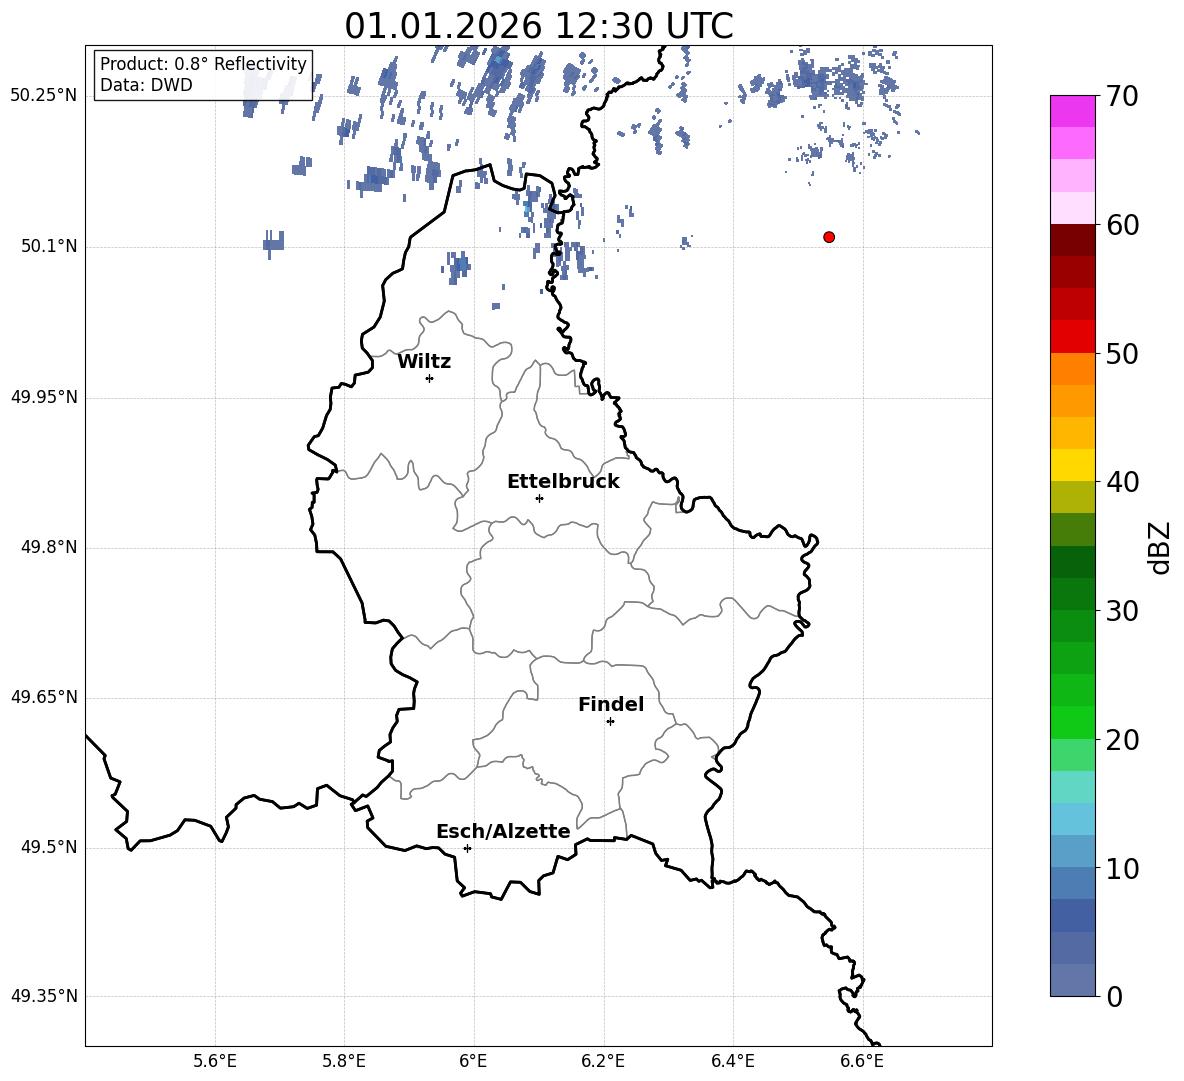Click the 5.8°E longitude label
The image size is (1184, 1081).
click(344, 1061)
